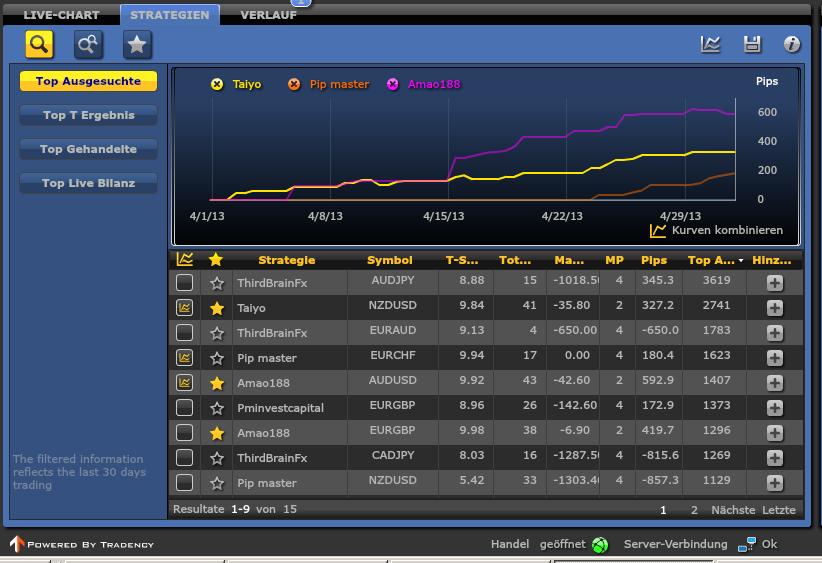Star the Pminvestcapital EURGBP strategy
The image size is (822, 563).
pos(216,408)
